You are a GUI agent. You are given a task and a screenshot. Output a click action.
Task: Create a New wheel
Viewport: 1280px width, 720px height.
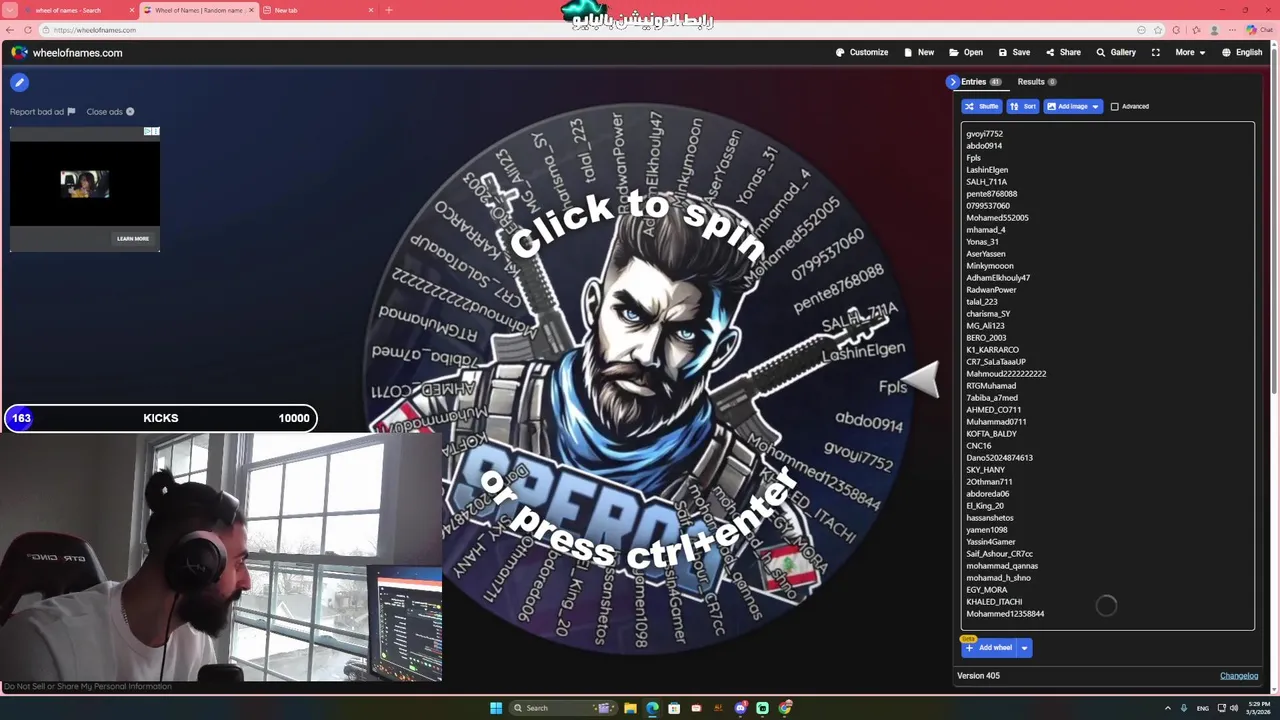tap(919, 52)
